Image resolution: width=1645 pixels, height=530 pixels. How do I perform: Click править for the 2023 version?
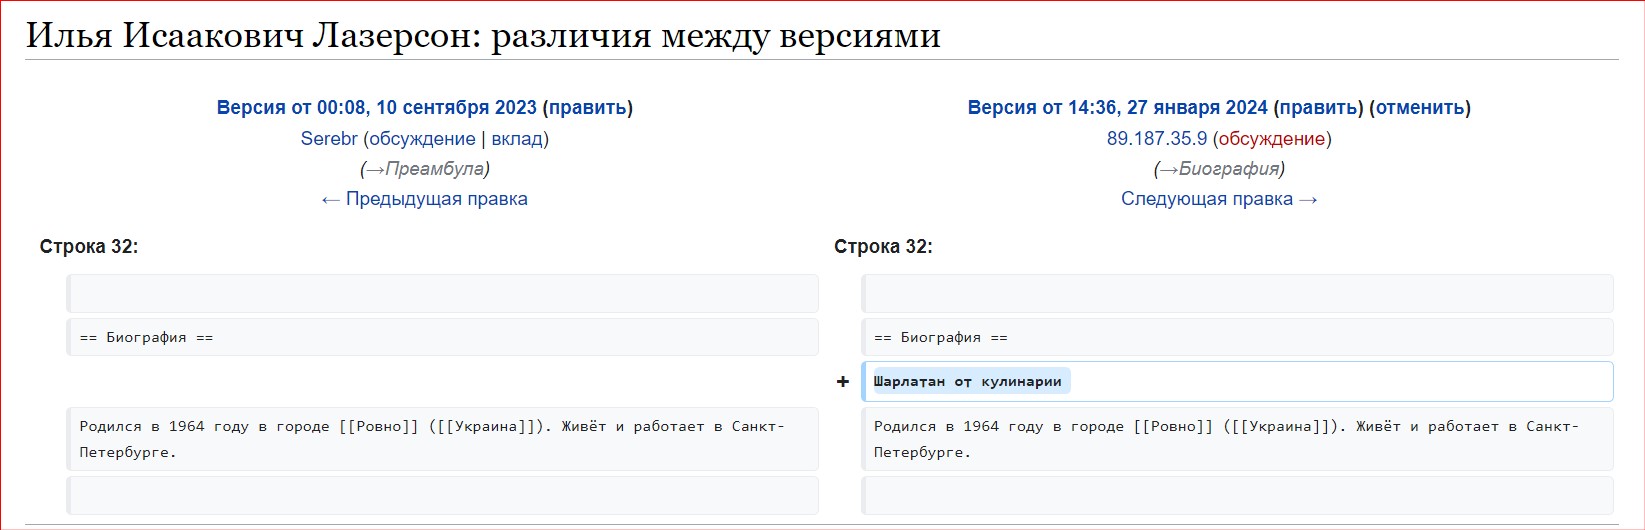588,108
